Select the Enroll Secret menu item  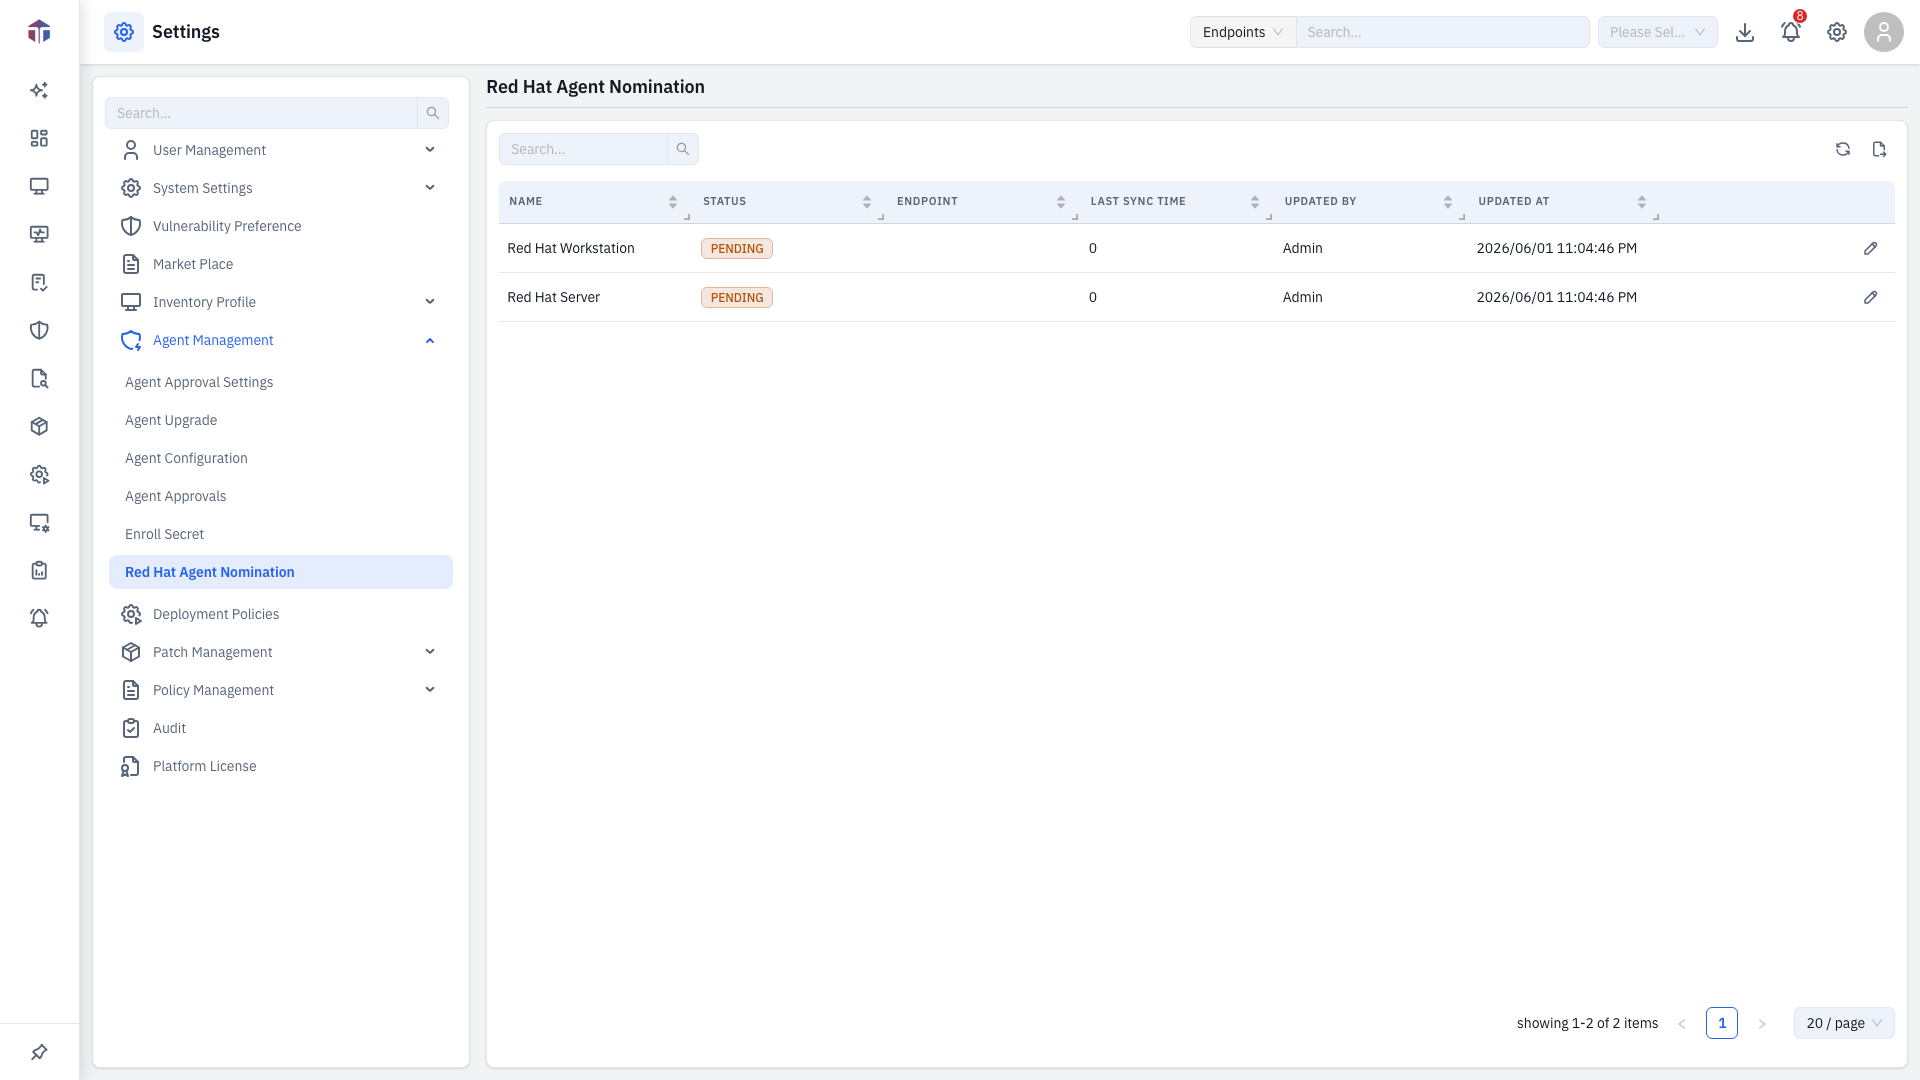[x=164, y=534]
